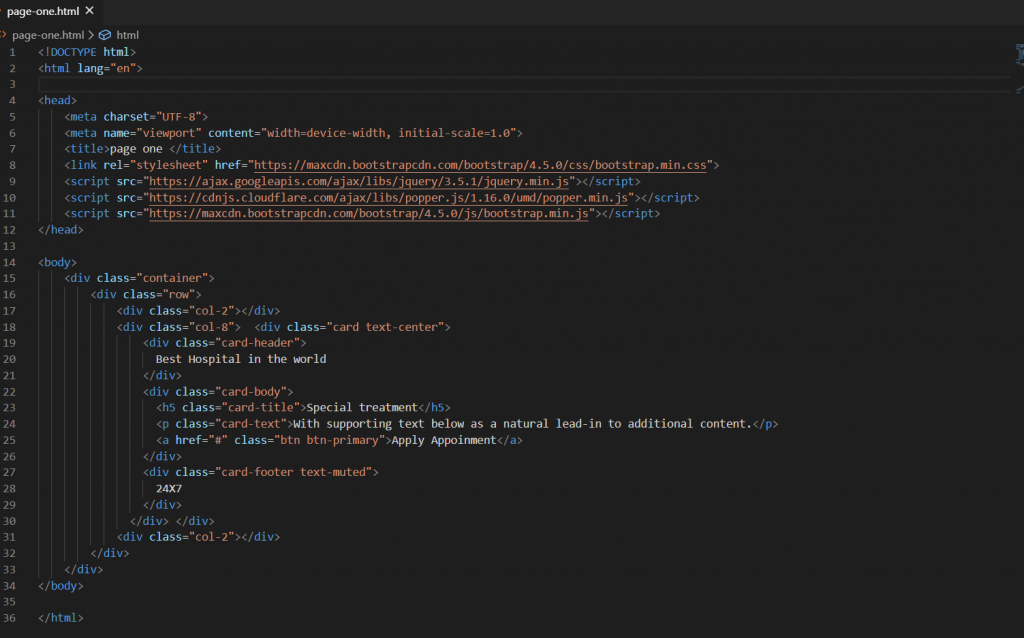The width and height of the screenshot is (1024, 638).
Task: Place cursor in "Apply Appoinment" anchor text
Action: pos(443,440)
